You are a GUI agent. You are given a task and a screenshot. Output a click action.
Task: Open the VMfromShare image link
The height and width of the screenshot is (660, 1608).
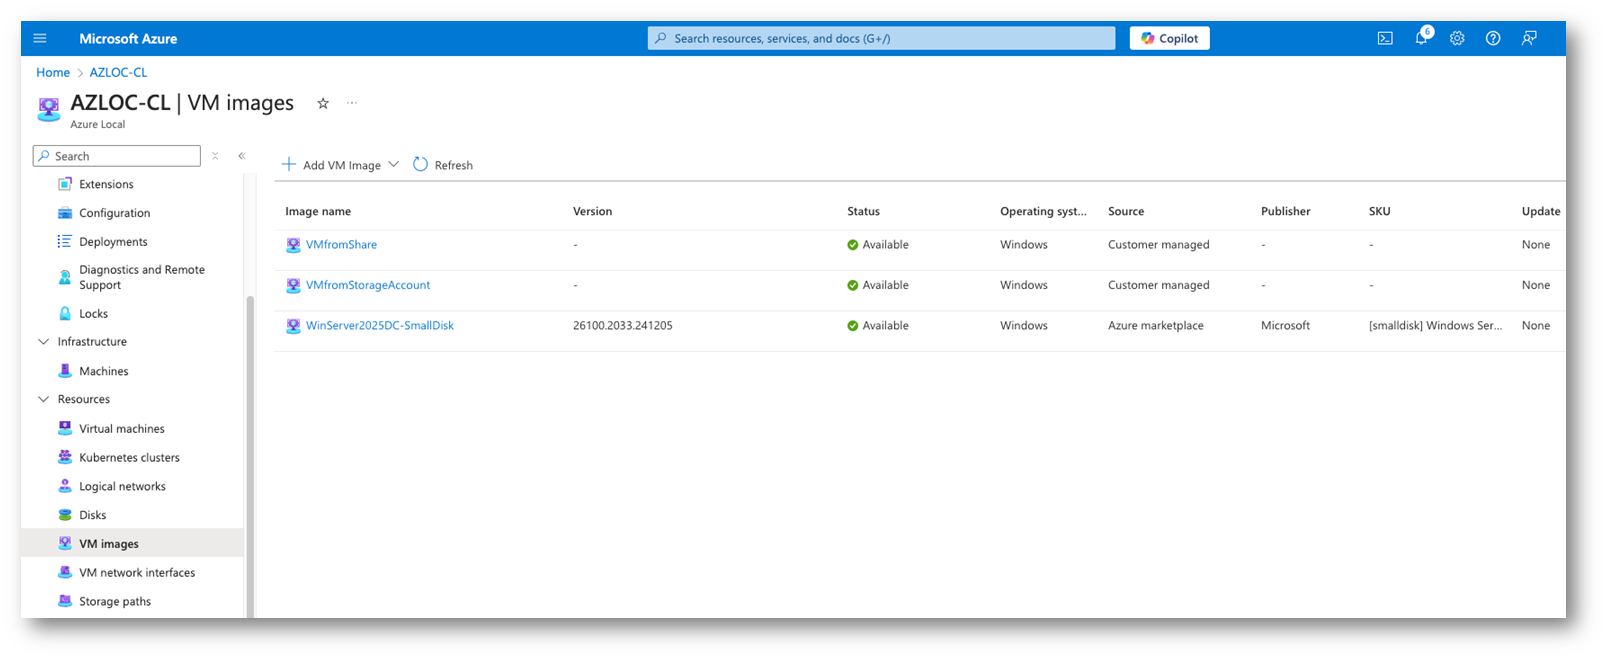(341, 245)
